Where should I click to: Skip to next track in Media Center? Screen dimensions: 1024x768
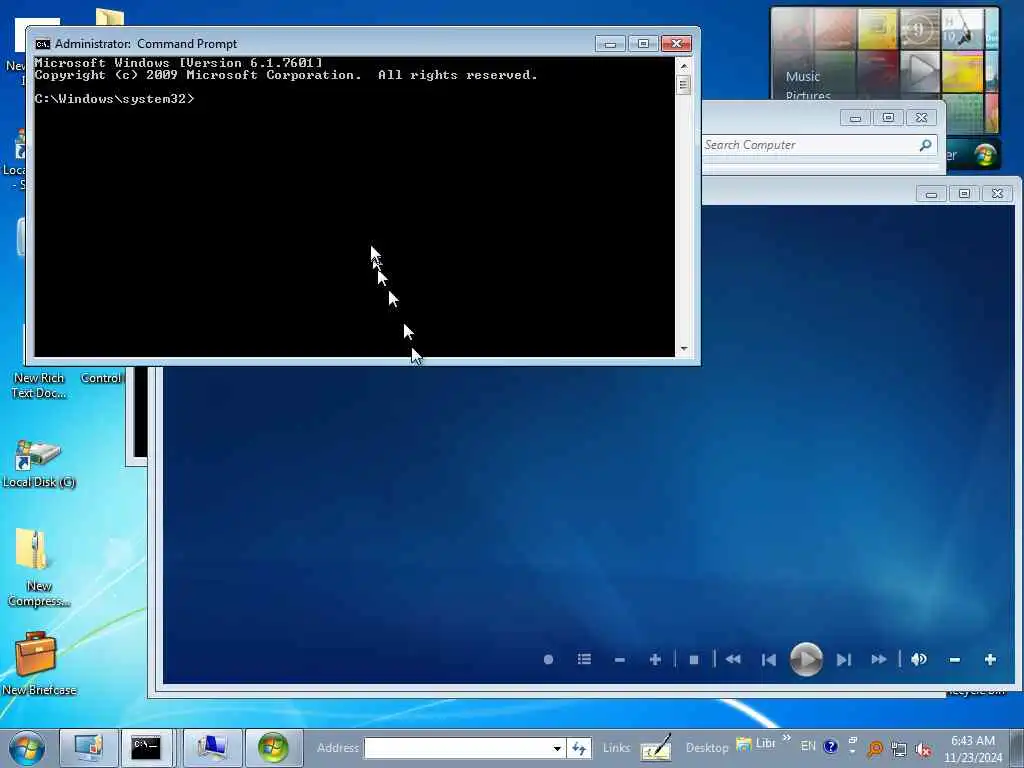[x=843, y=660]
